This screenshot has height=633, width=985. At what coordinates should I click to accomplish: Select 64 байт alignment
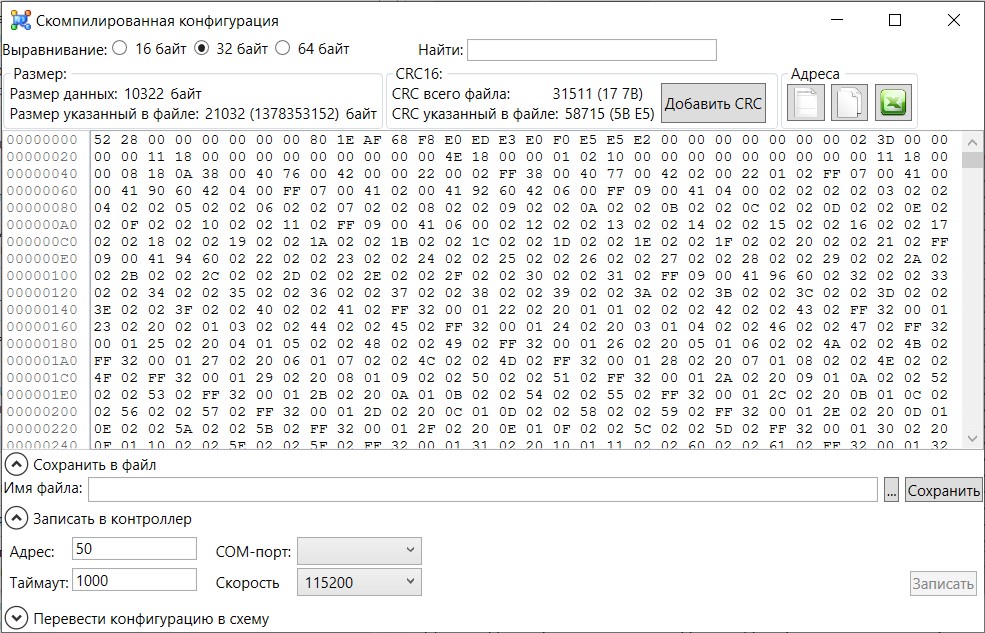(282, 48)
